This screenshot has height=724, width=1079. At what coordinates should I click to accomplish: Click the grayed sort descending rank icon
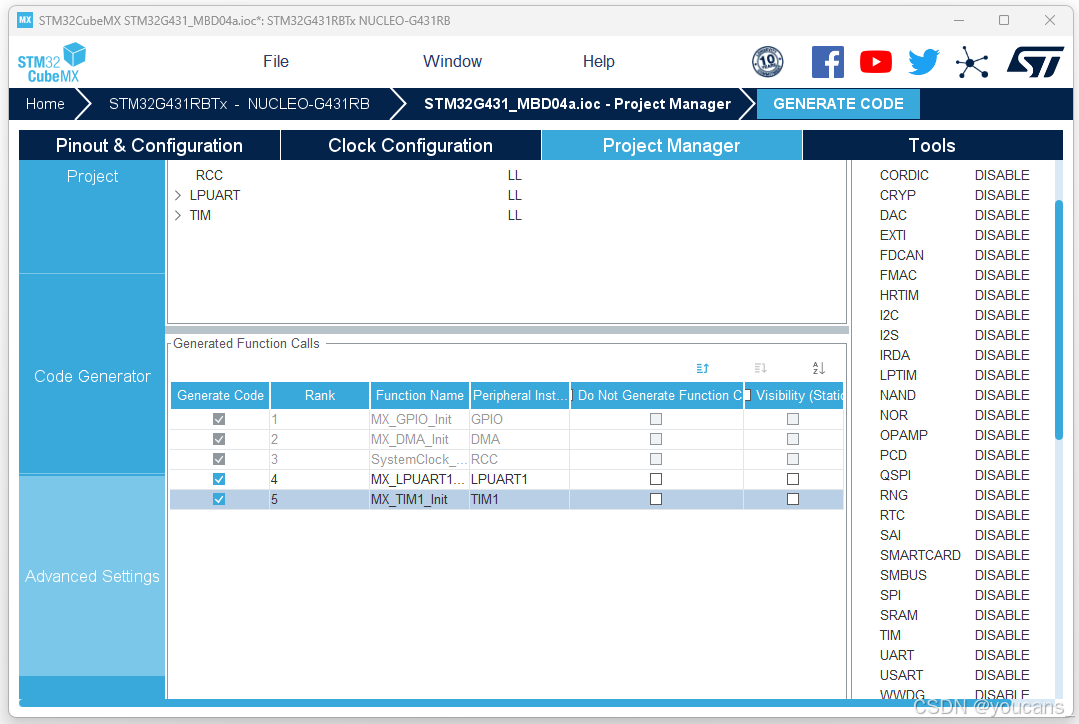point(760,368)
